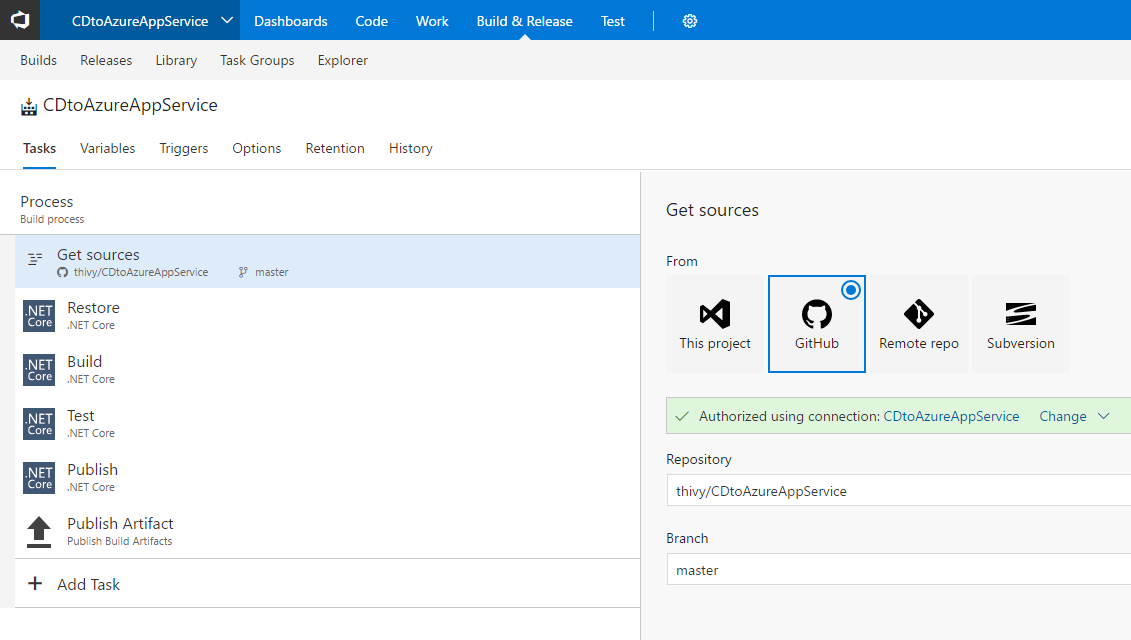Select the Restore .NET Core task icon
1131x640 pixels.
[x=39, y=316]
